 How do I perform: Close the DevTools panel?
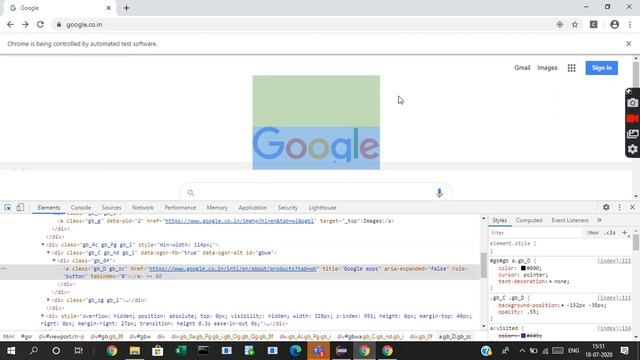coord(632,207)
